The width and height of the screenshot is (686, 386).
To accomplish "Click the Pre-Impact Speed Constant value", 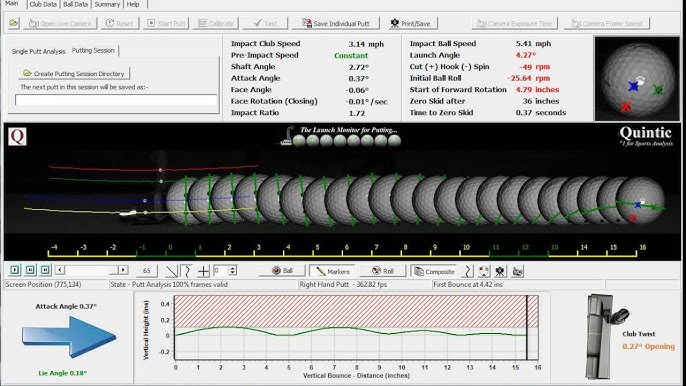I will click(351, 56).
